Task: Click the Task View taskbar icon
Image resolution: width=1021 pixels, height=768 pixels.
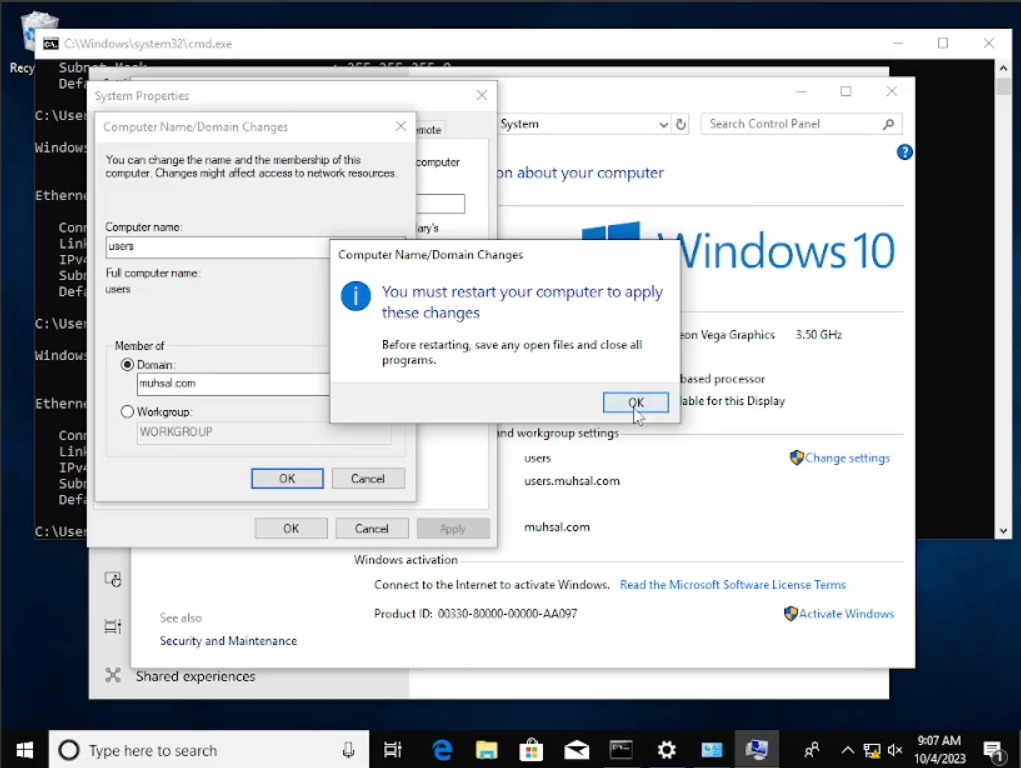Action: pyautogui.click(x=393, y=750)
